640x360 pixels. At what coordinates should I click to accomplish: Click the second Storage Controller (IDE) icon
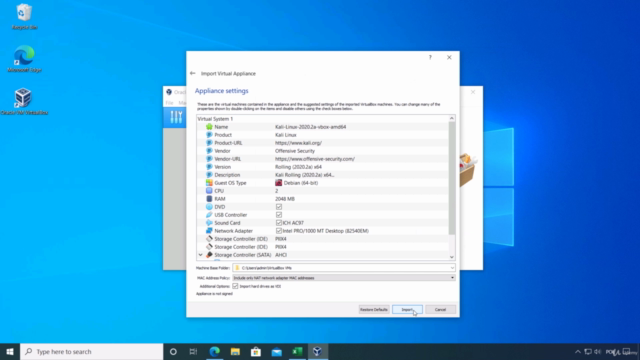tap(209, 247)
